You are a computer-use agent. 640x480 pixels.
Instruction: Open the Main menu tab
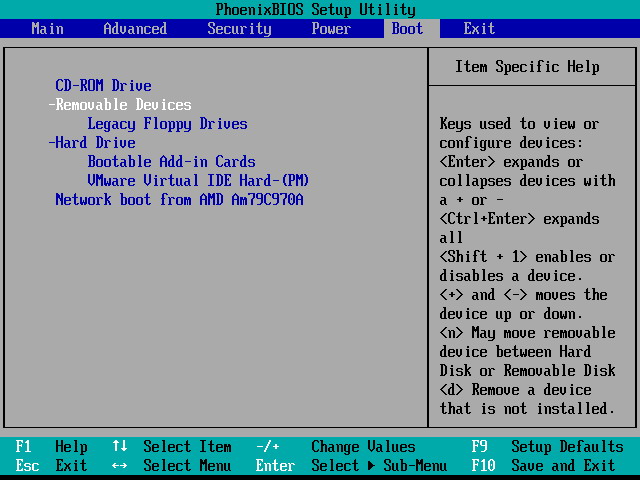[x=47, y=29]
